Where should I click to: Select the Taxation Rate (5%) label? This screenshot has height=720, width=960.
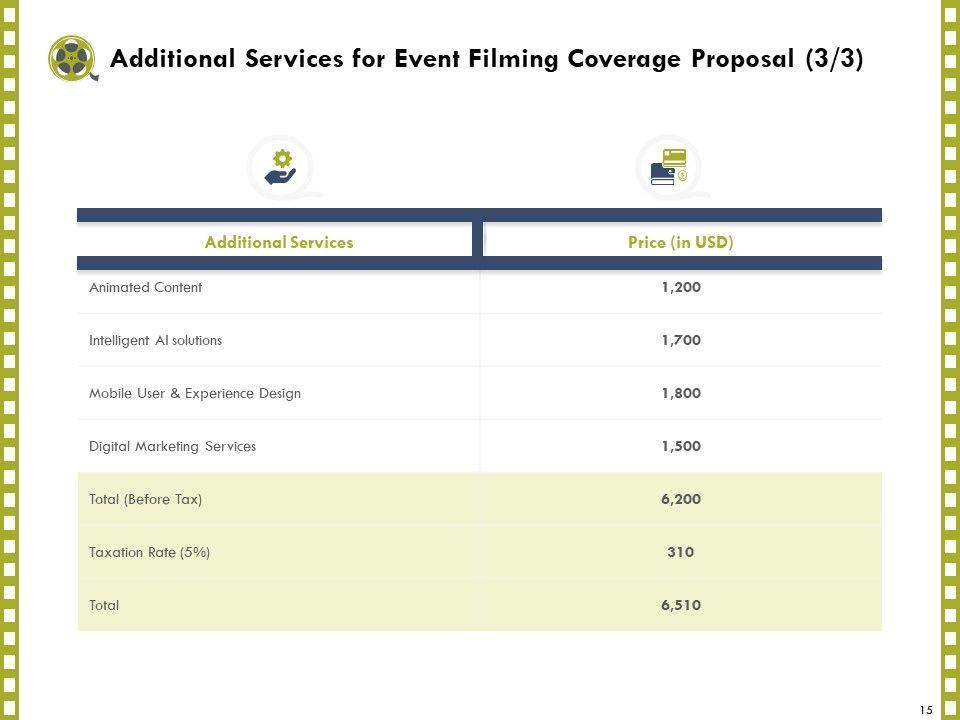[149, 552]
